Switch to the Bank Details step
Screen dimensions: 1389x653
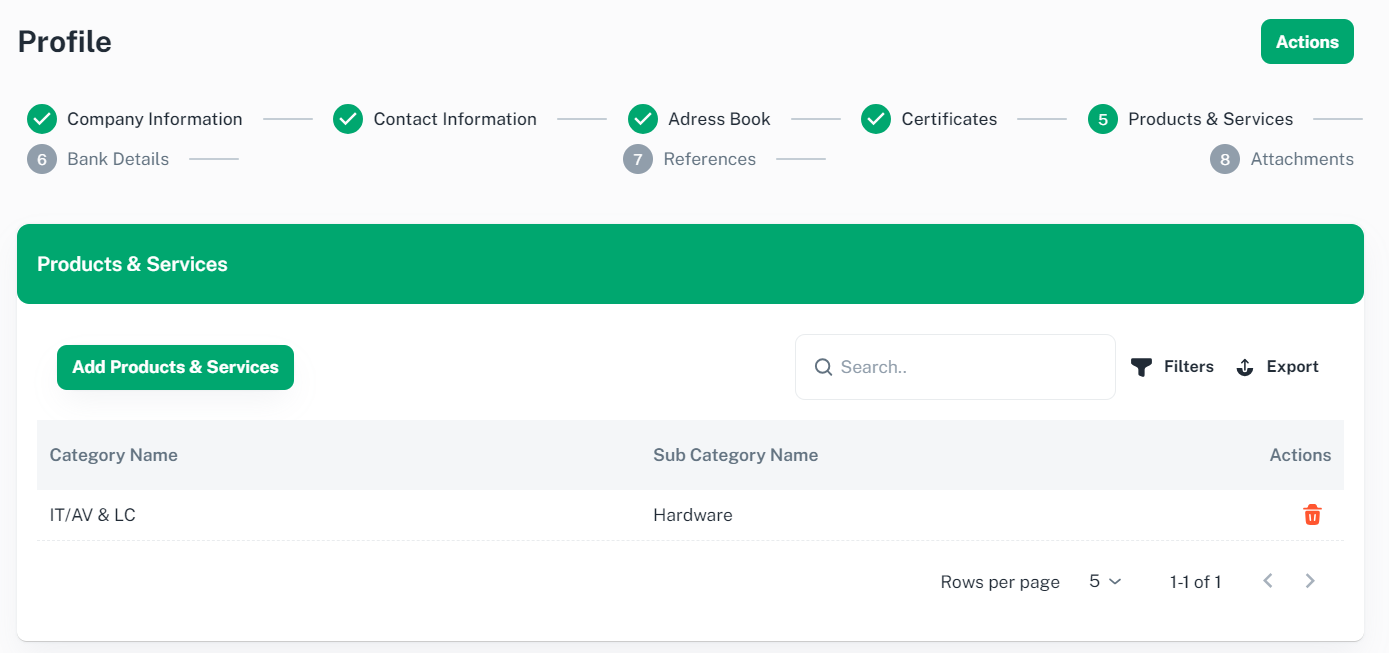[x=117, y=159]
